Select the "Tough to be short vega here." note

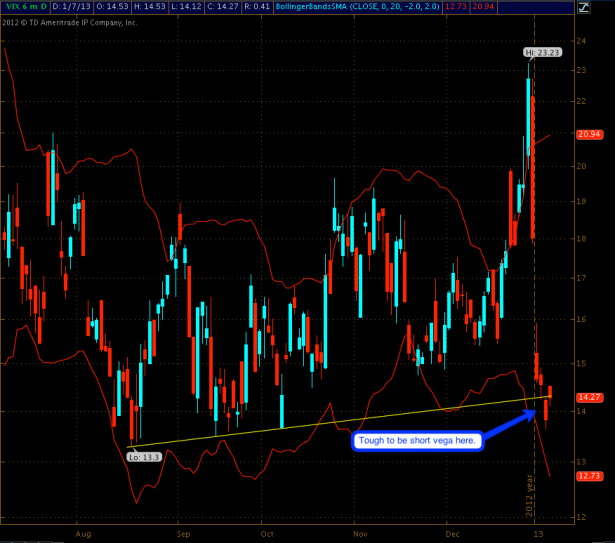[417, 440]
